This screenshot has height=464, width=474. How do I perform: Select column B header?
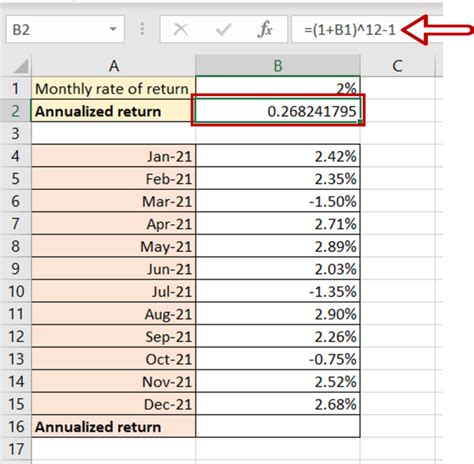click(278, 66)
